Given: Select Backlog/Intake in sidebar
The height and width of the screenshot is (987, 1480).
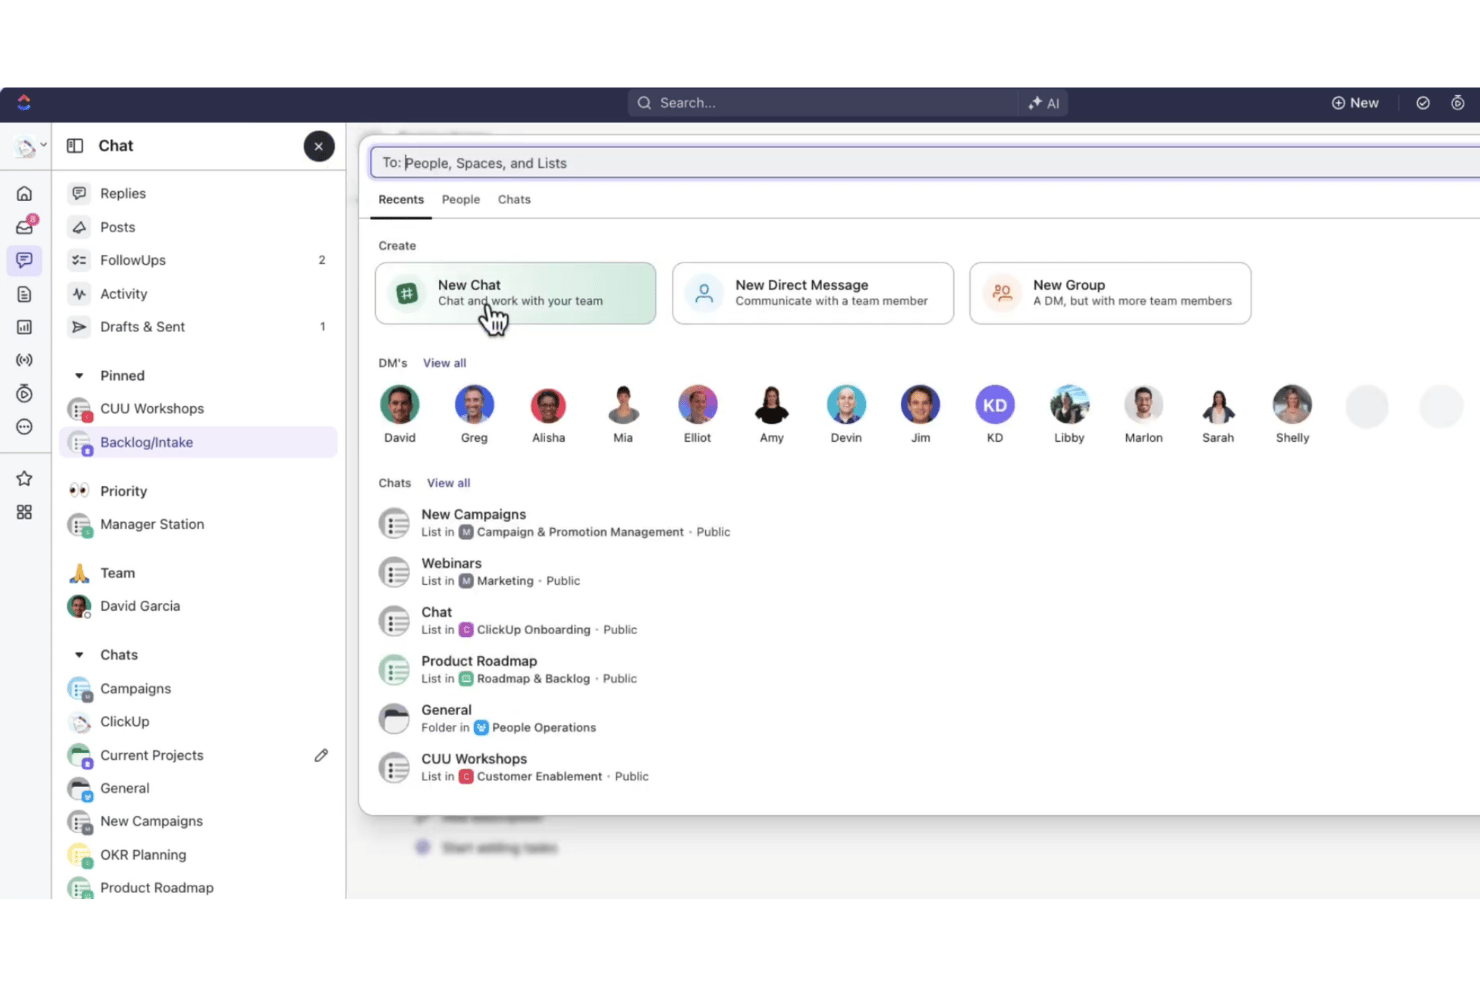Looking at the screenshot, I should tap(199, 442).
